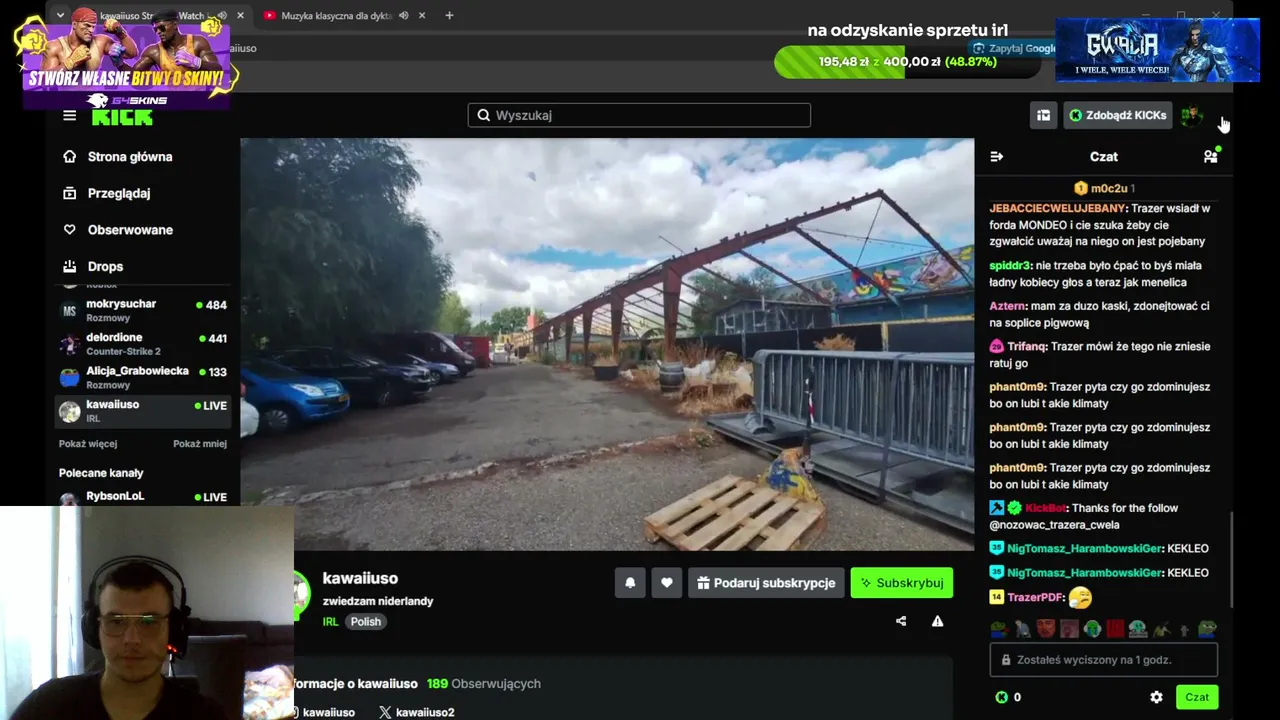
Task: Open a new browser tab
Action: (x=449, y=16)
